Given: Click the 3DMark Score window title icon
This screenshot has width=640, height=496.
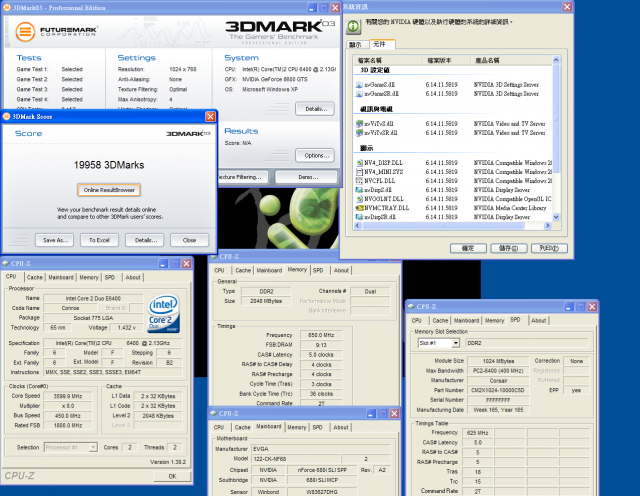Looking at the screenshot, I should (x=7, y=117).
